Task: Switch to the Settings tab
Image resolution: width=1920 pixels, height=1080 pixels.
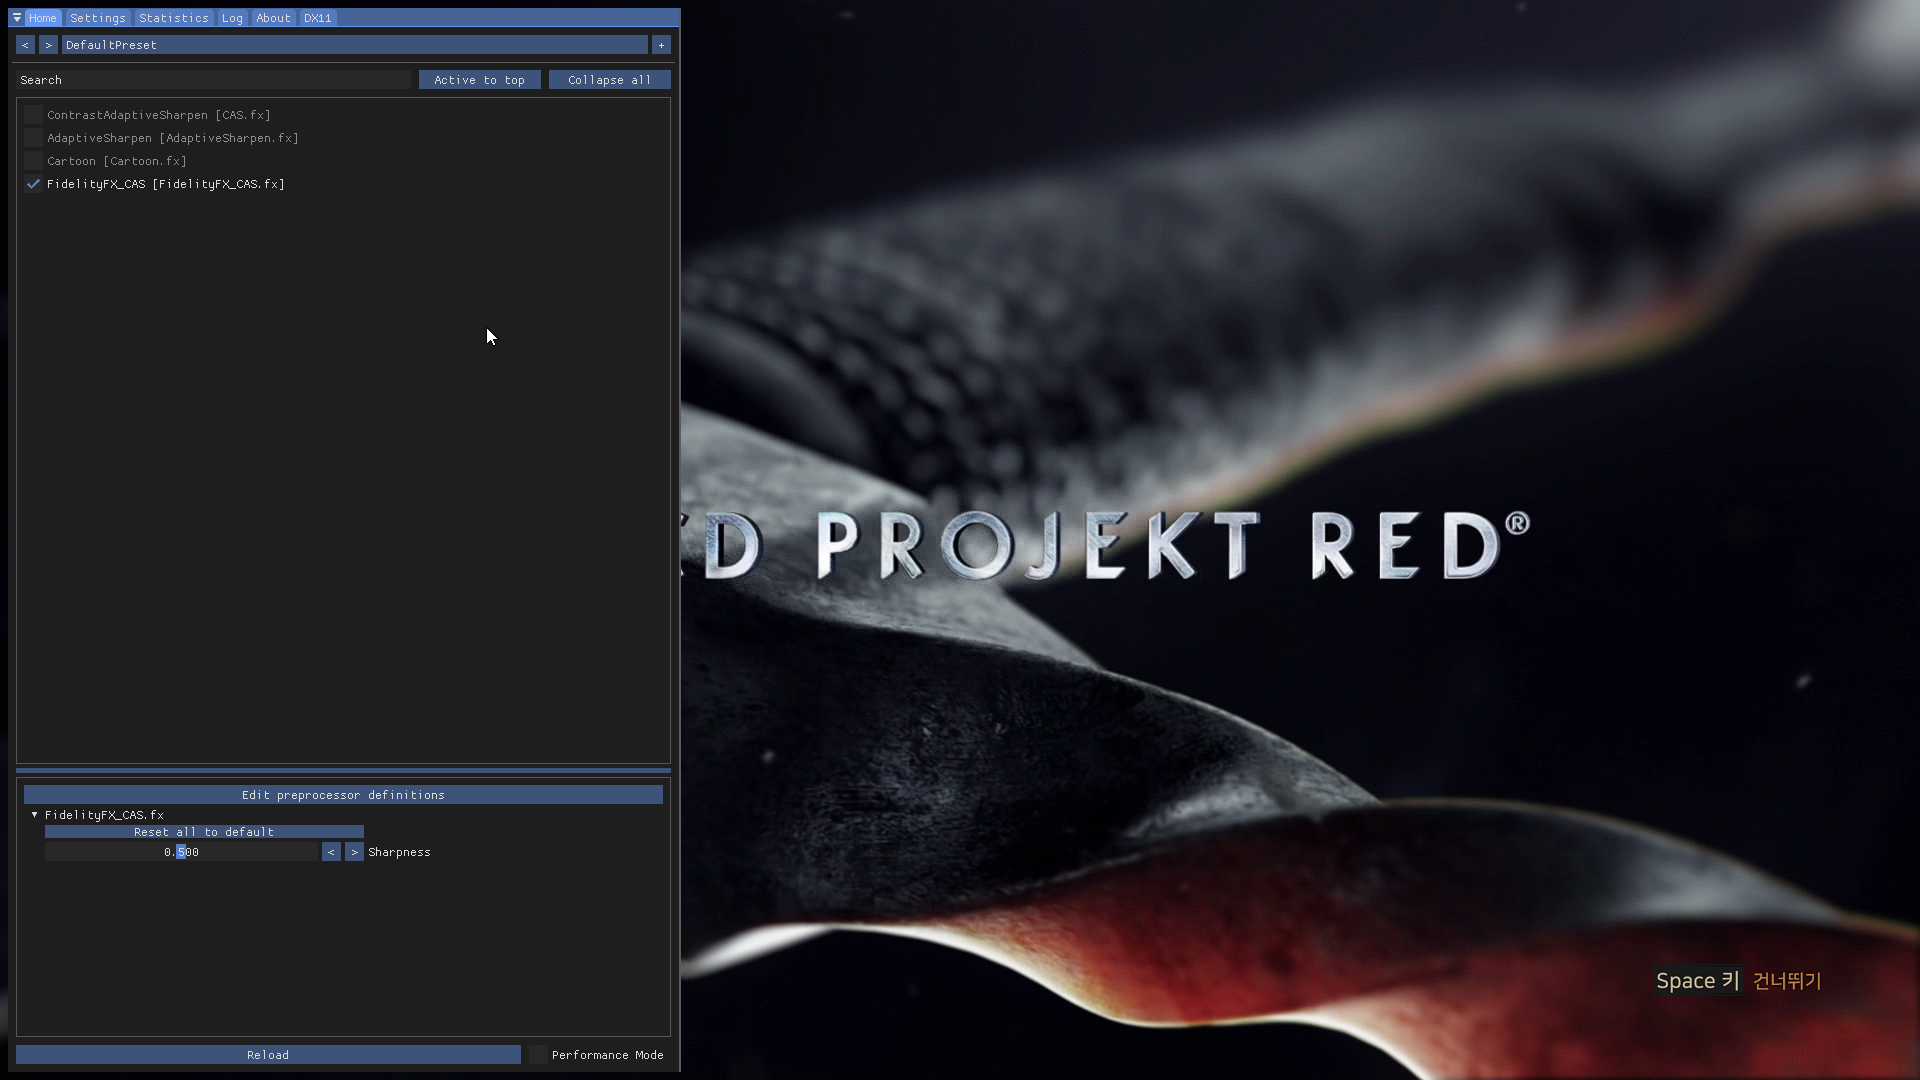Action: pos(98,18)
